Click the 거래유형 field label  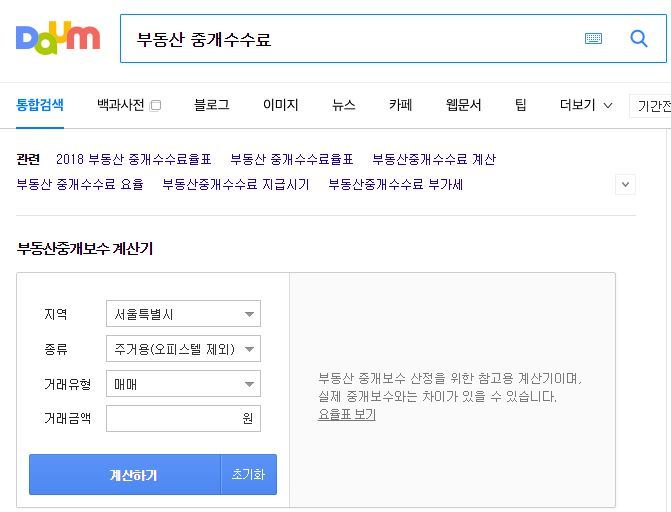[68, 384]
